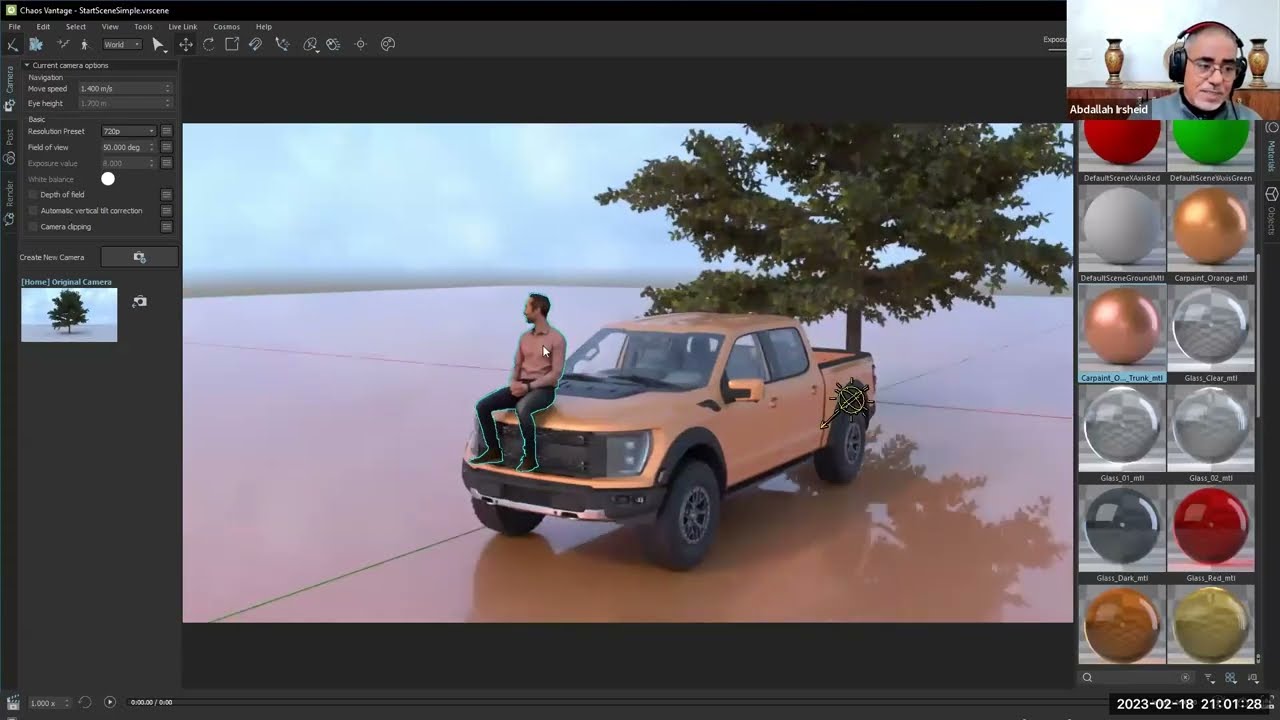Select the arrow selection tool
The width and height of the screenshot is (1280, 720).
[x=159, y=44]
